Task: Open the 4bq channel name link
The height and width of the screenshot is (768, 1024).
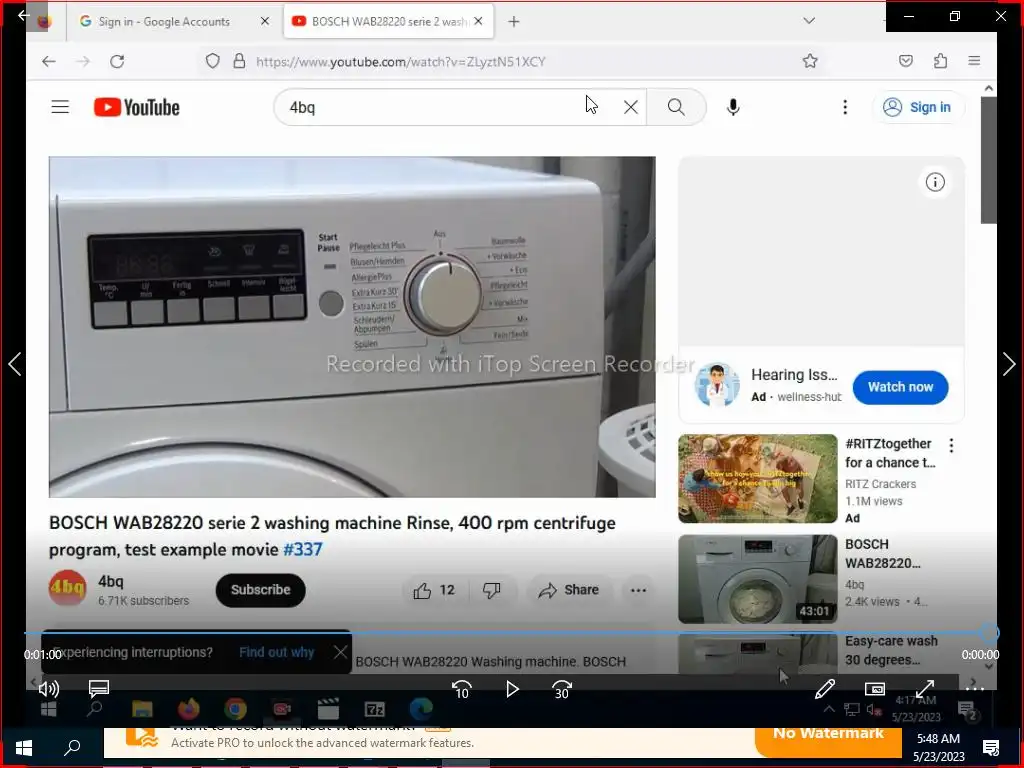Action: coord(110,581)
